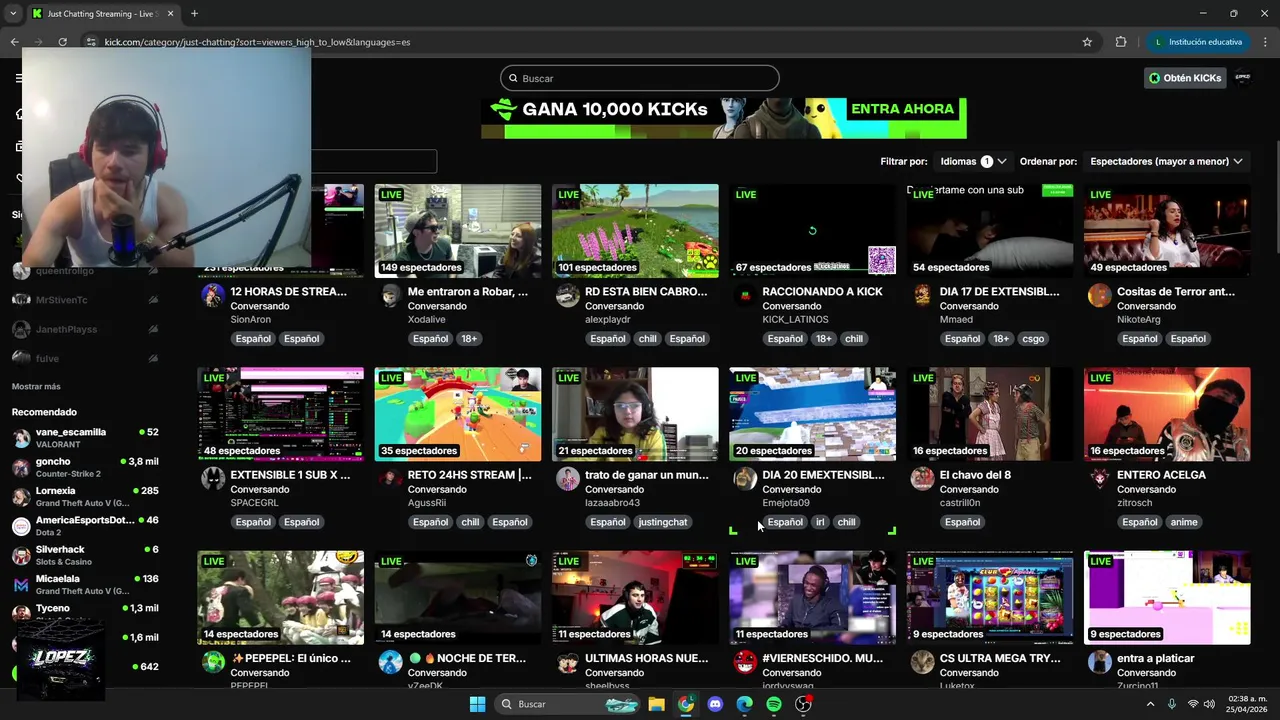Click Emejota09 channel avatar

pos(745,478)
